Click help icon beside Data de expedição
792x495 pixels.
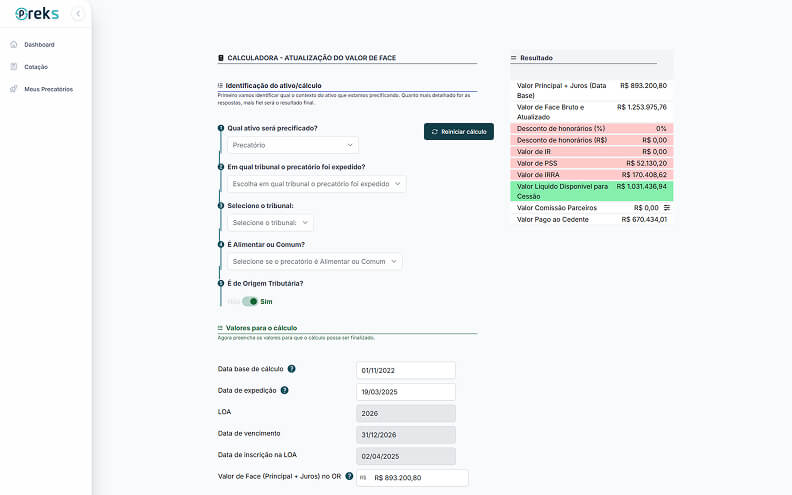(285, 391)
